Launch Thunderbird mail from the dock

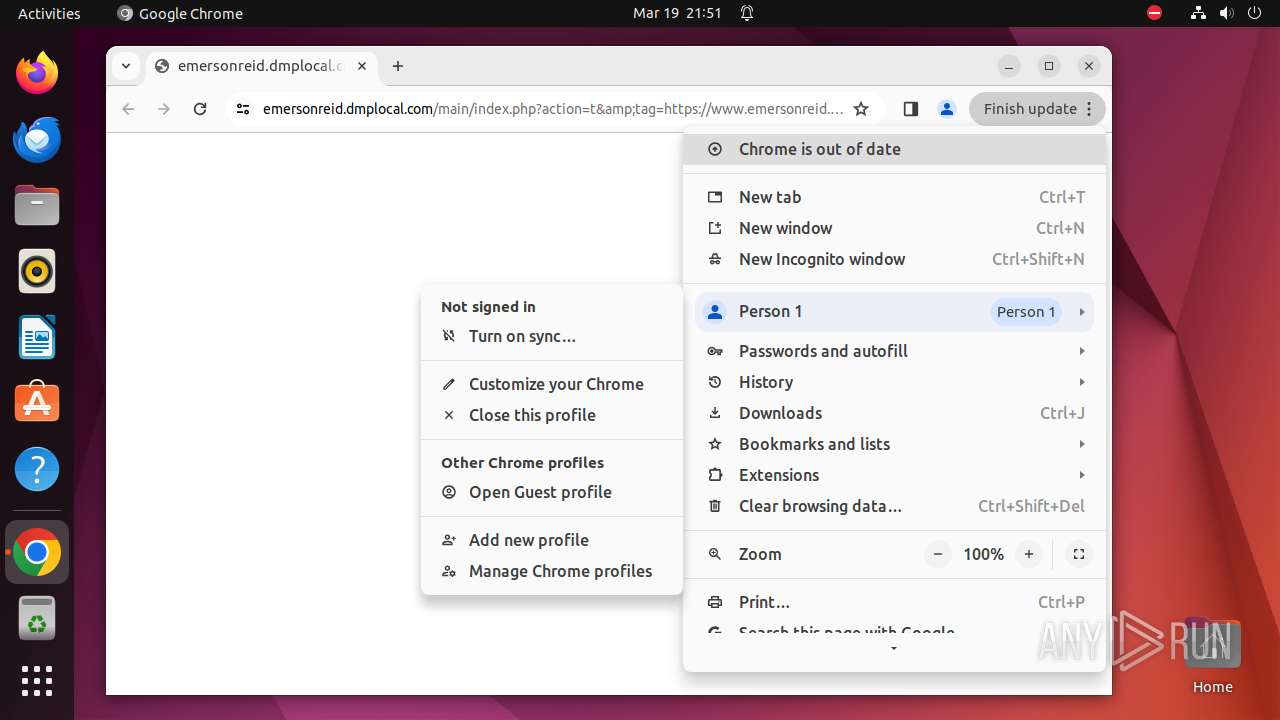tap(37, 139)
